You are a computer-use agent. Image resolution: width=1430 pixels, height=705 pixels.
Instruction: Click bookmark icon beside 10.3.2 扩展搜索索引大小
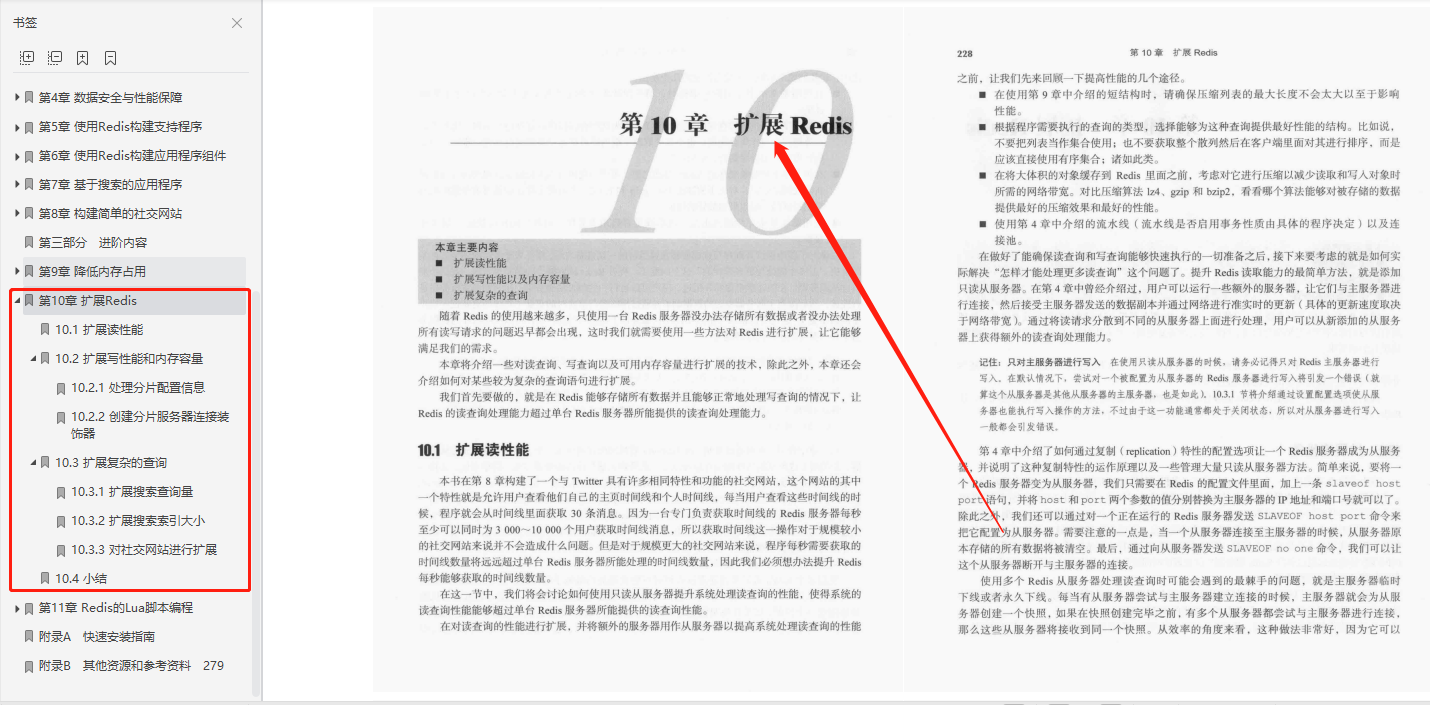coord(61,521)
